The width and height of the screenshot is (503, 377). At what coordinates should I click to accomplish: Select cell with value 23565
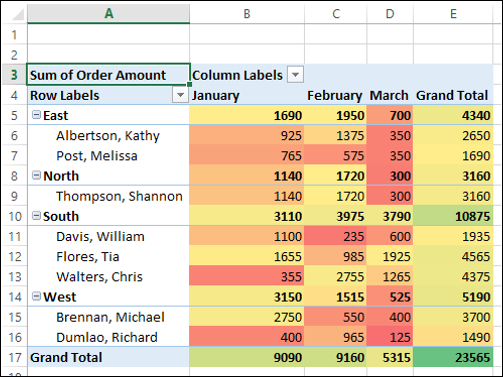(x=453, y=357)
